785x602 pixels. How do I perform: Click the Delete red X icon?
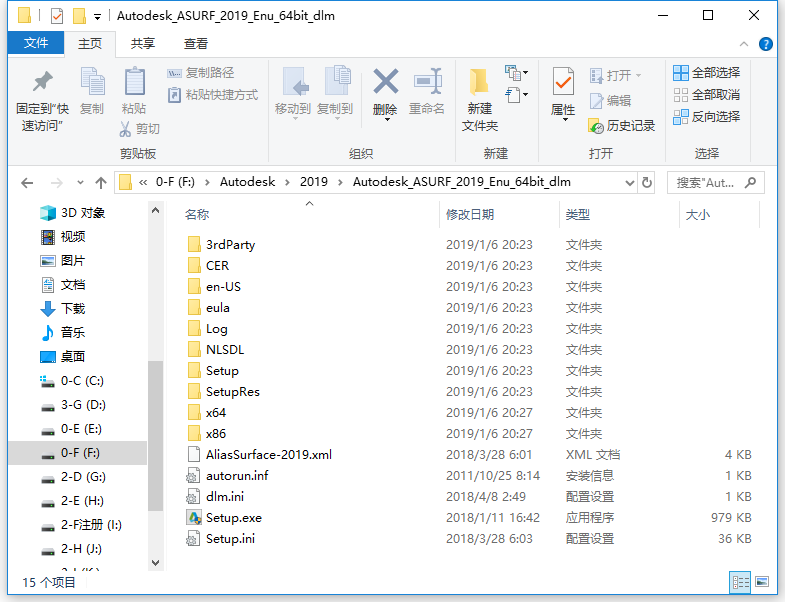pos(385,82)
